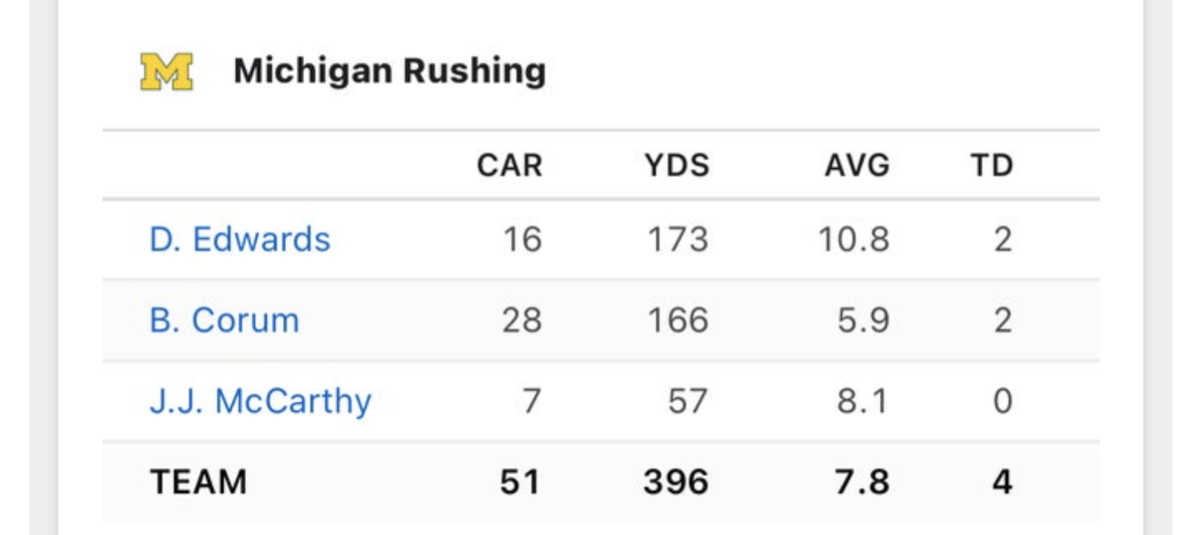Viewport: 1200px width, 535px height.
Task: Click D. Edwards' 10.8 average cell
Action: [x=855, y=240]
